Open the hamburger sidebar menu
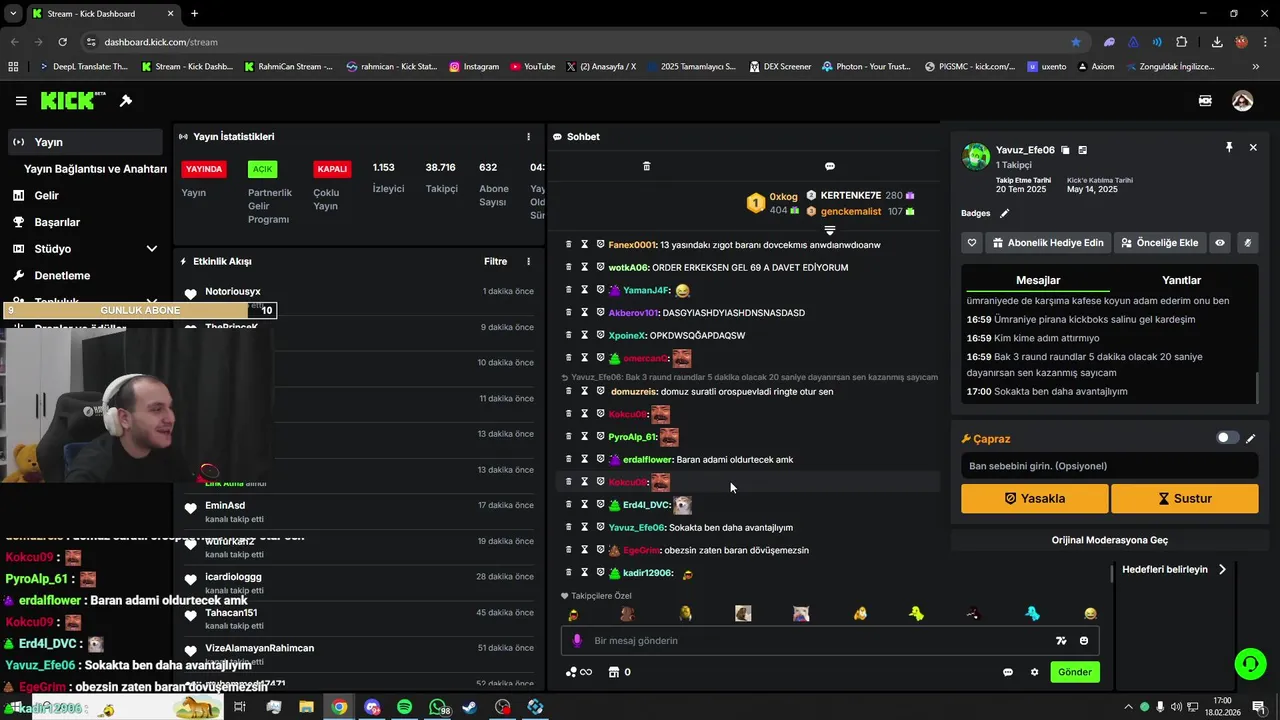This screenshot has height=720, width=1280. pyautogui.click(x=21, y=101)
